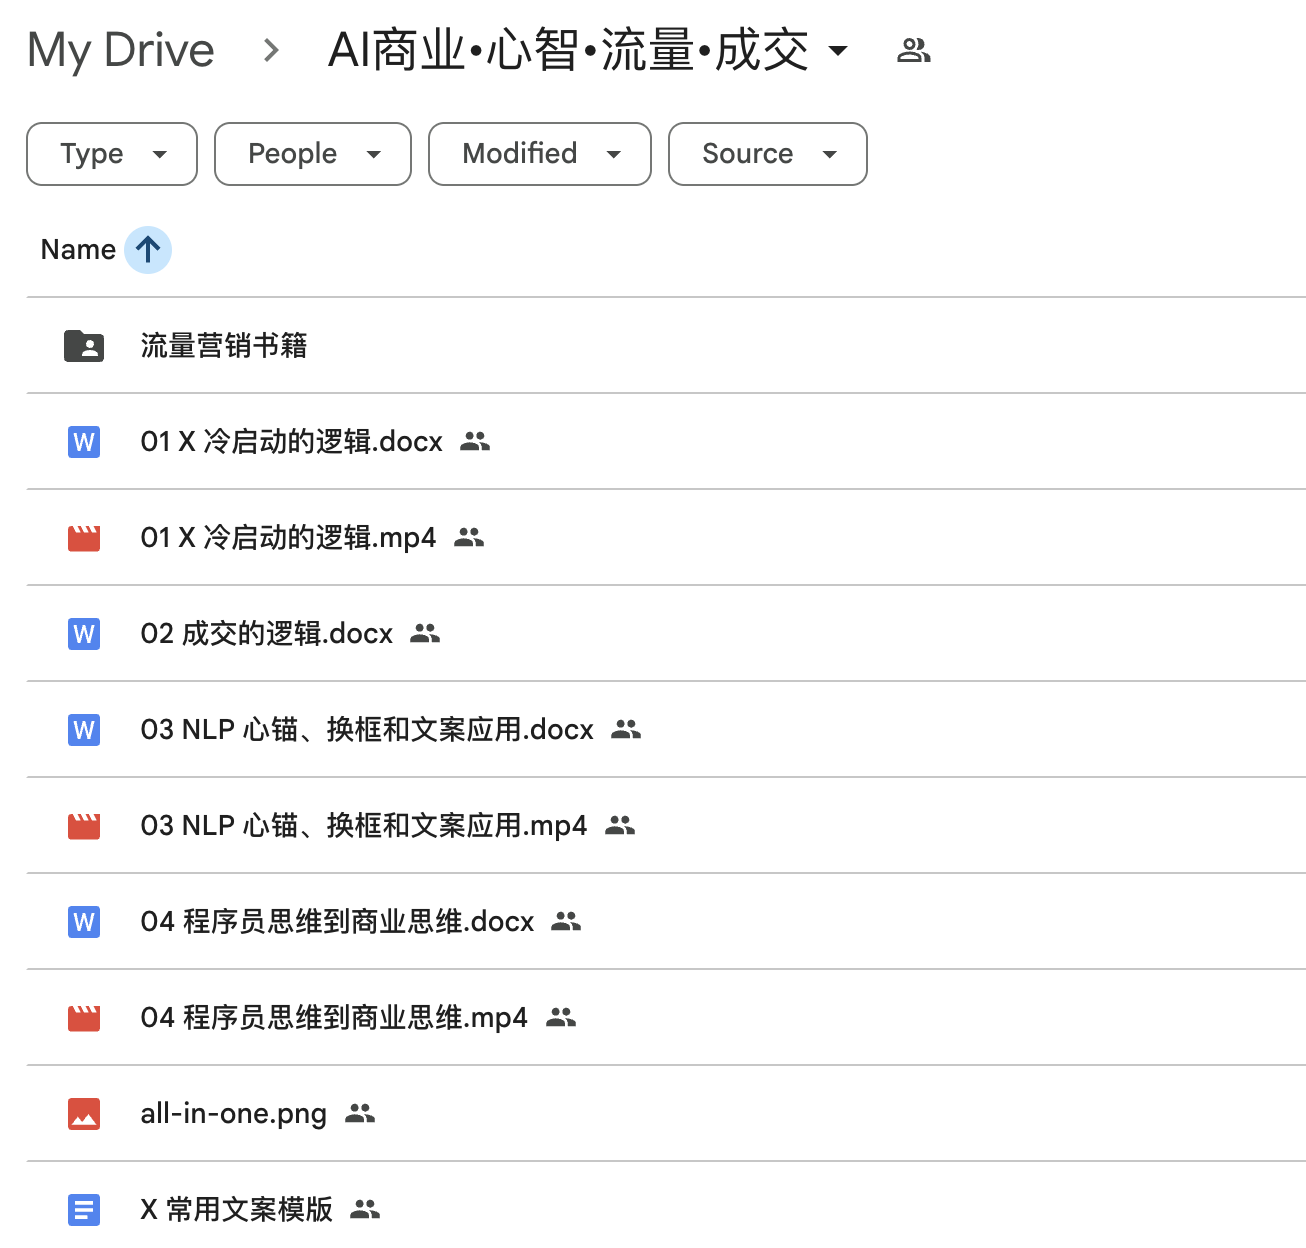Click the Google Docs icon for X 常用文案模版
This screenshot has height=1248, width=1306.
[x=84, y=1209]
